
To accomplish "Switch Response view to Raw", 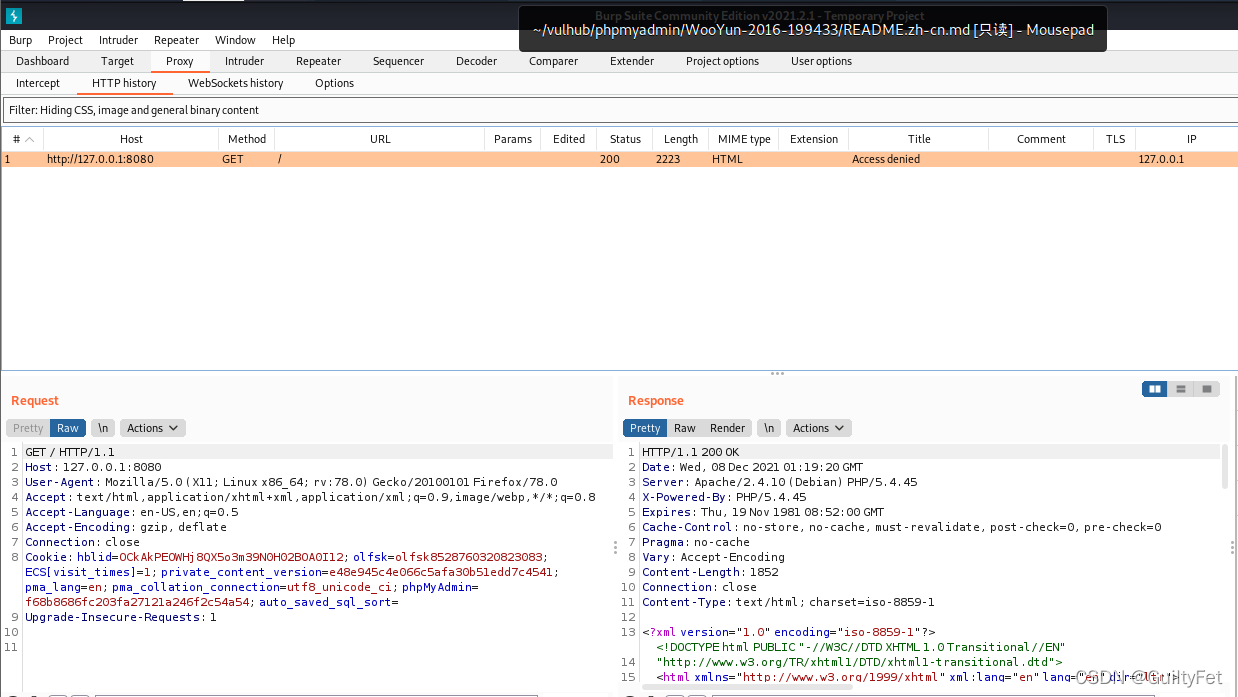I will coord(684,428).
